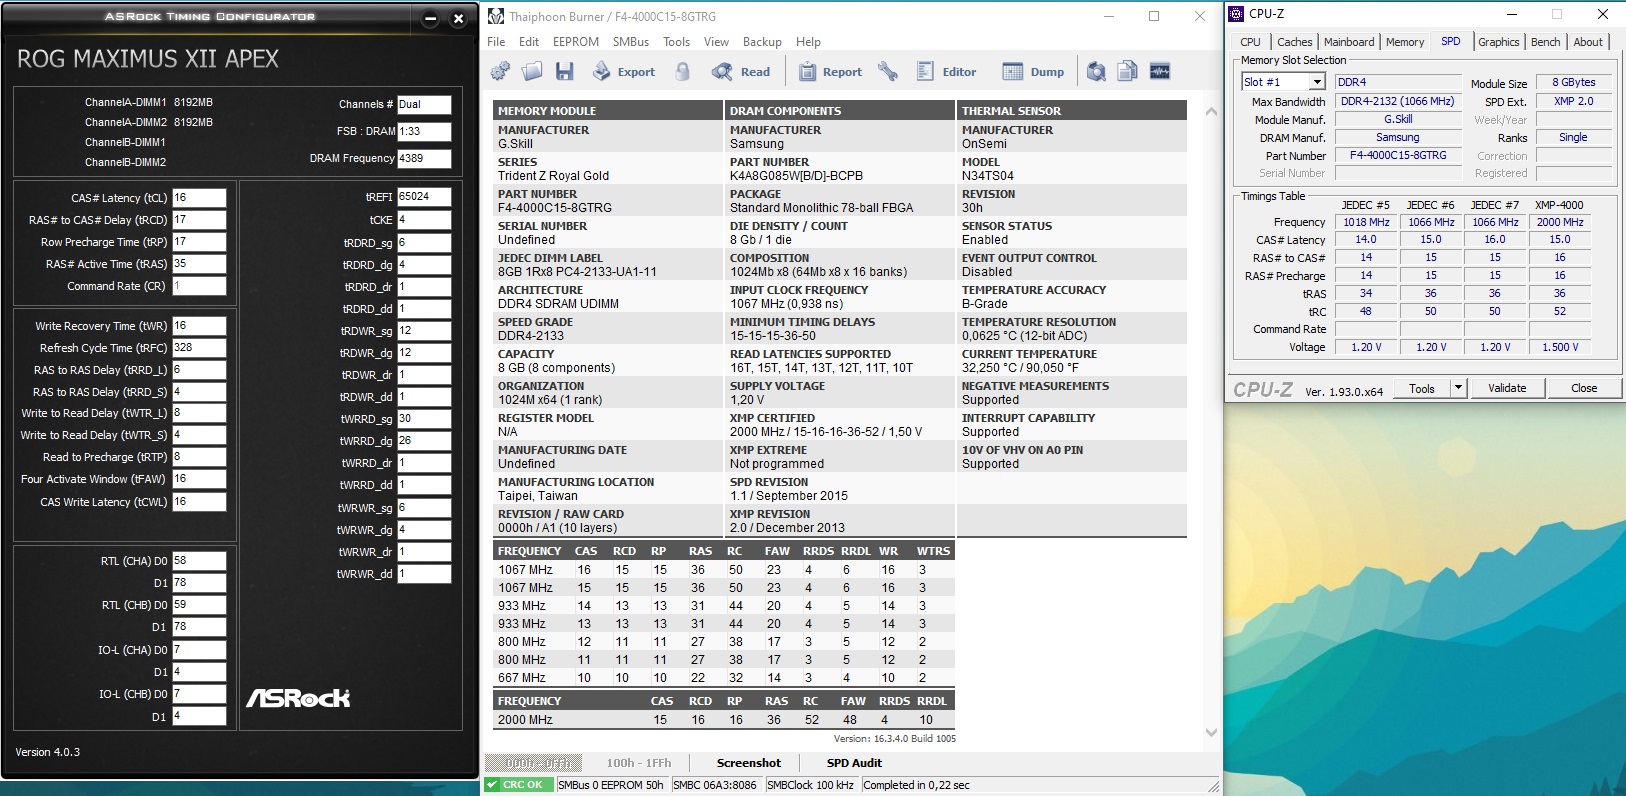Screen dimensions: 1626x796
Task: Switch to the CPU tab in CPU-Z
Action: [1250, 42]
